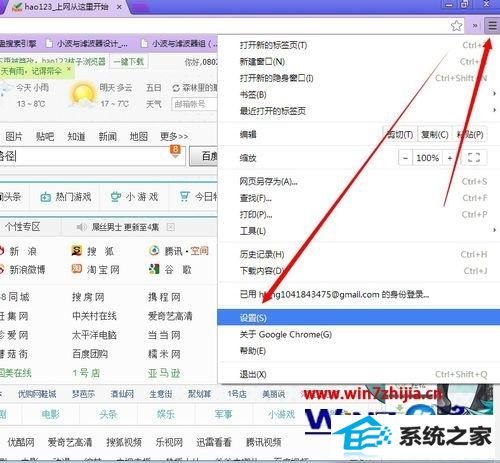The height and width of the screenshot is (463, 500).
Task: Open 搜狐 link with its logo
Action: [93, 251]
